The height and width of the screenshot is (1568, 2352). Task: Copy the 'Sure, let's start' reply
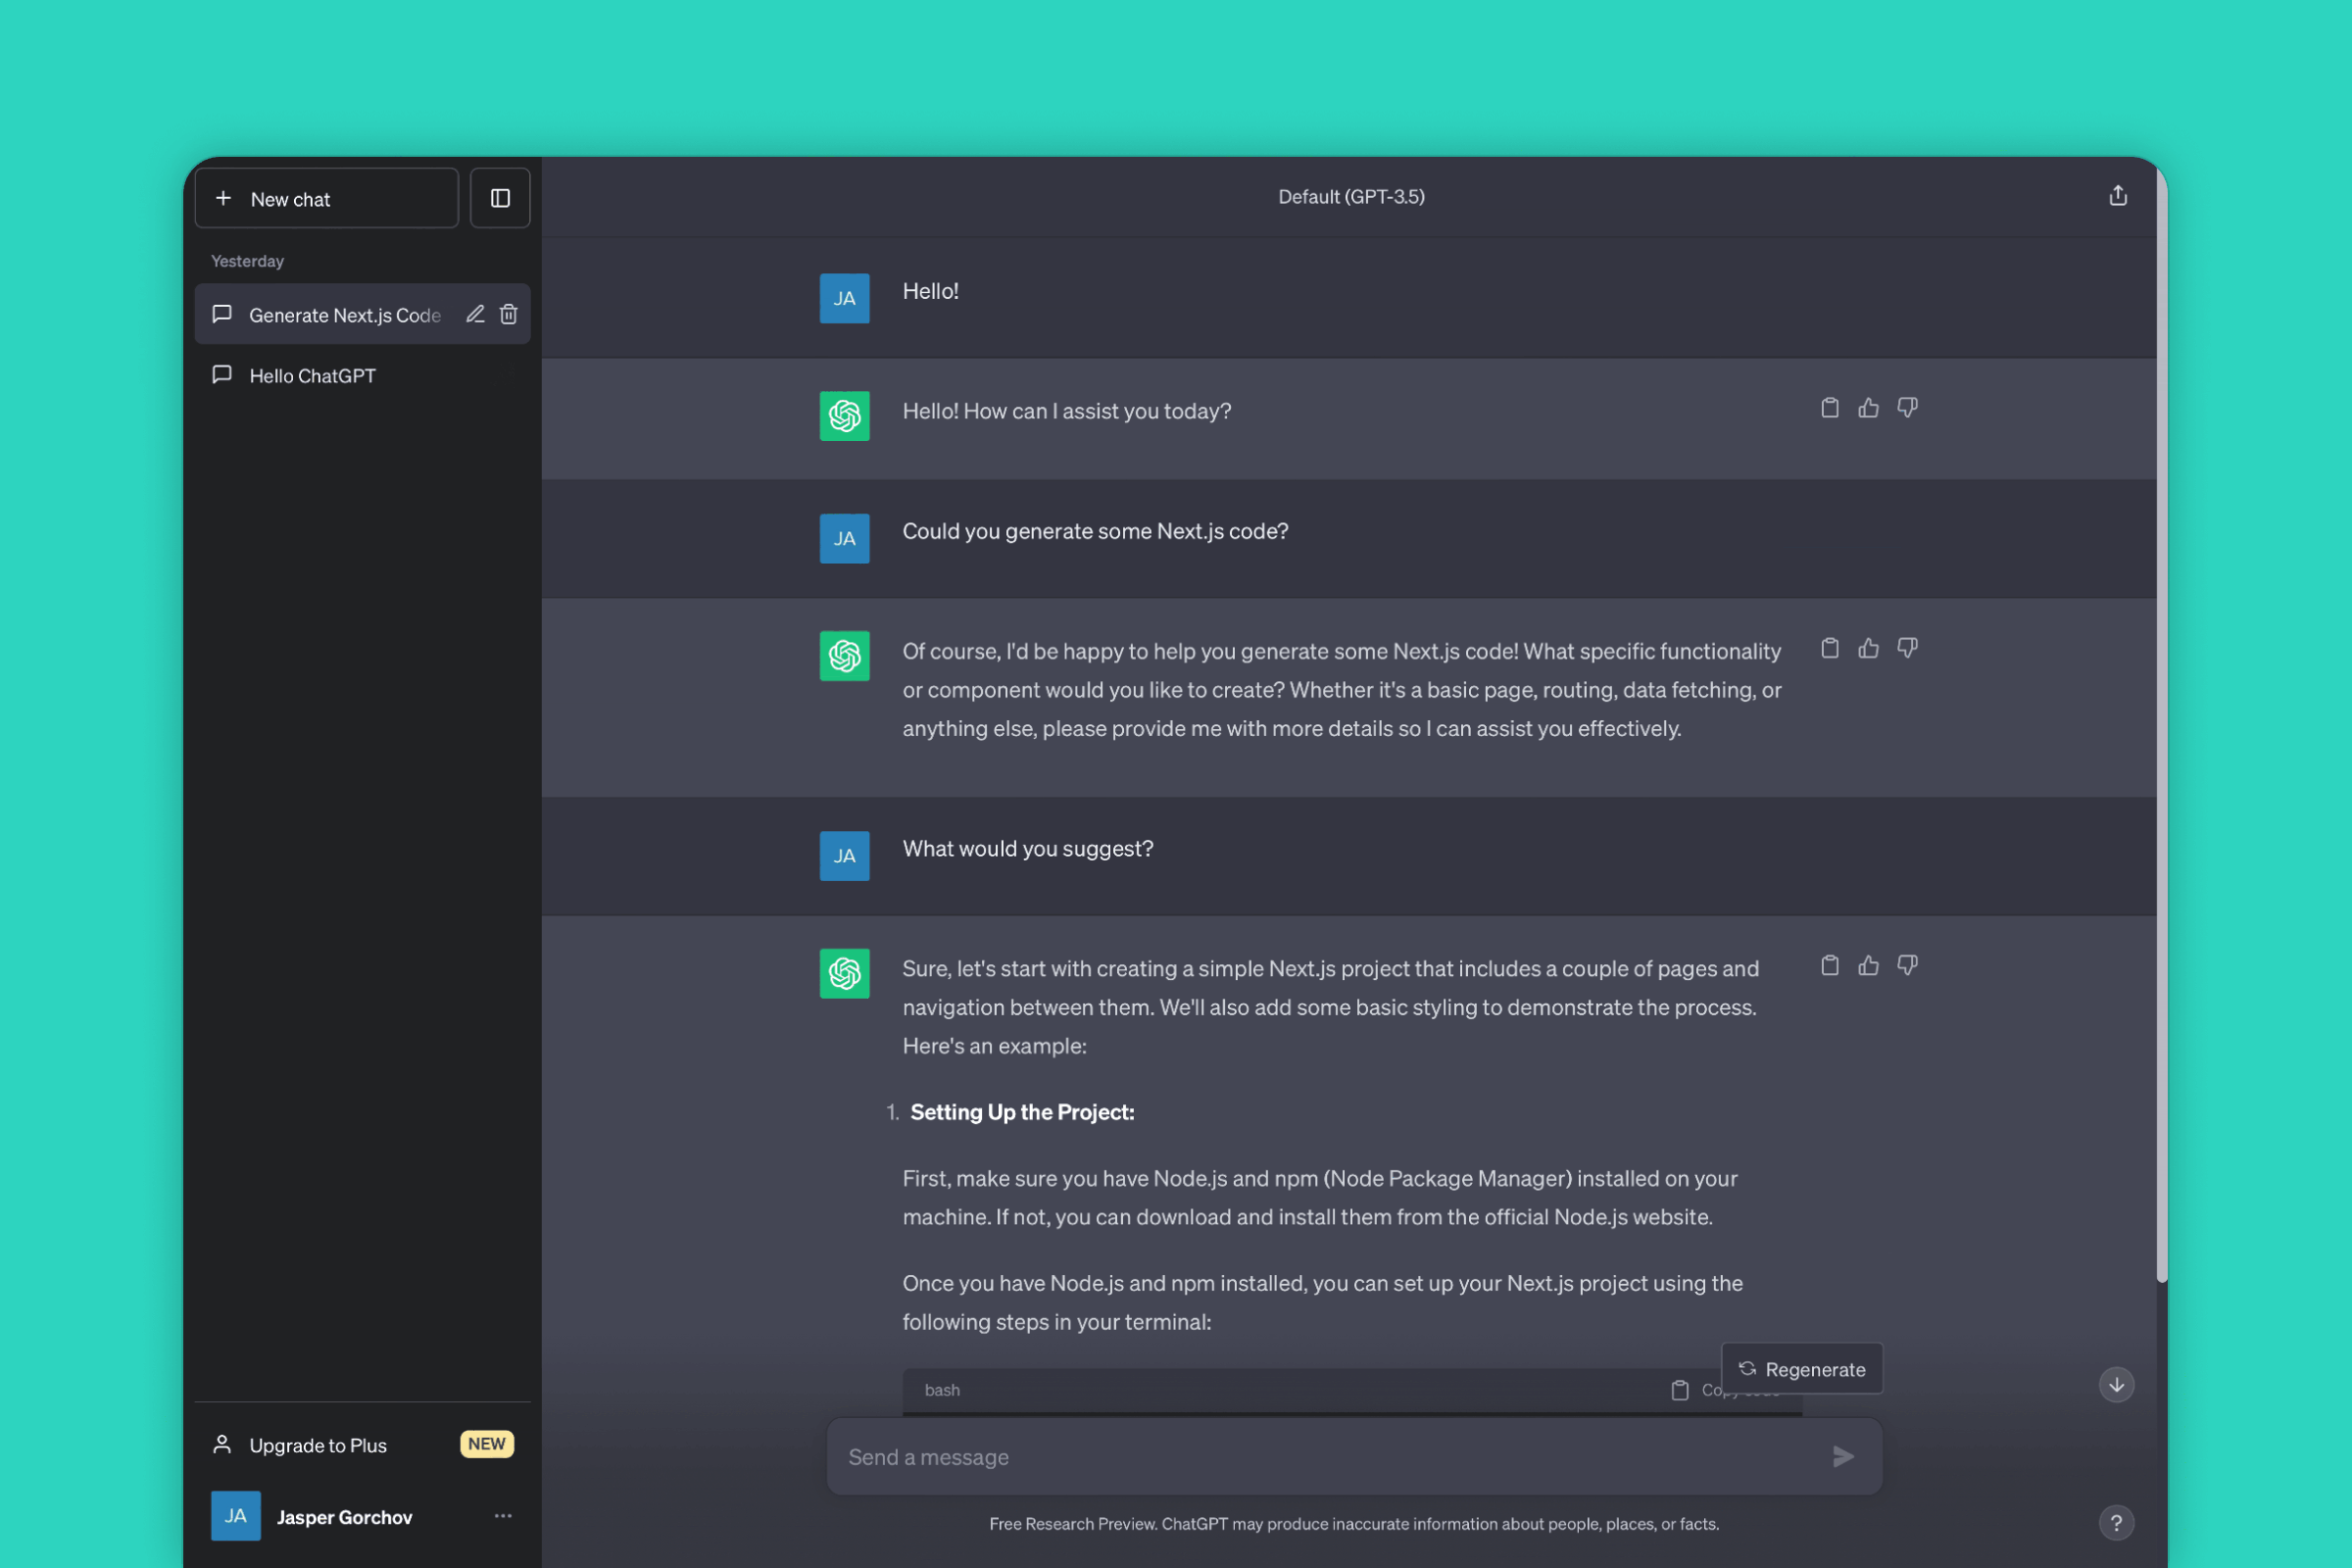pyautogui.click(x=1829, y=965)
